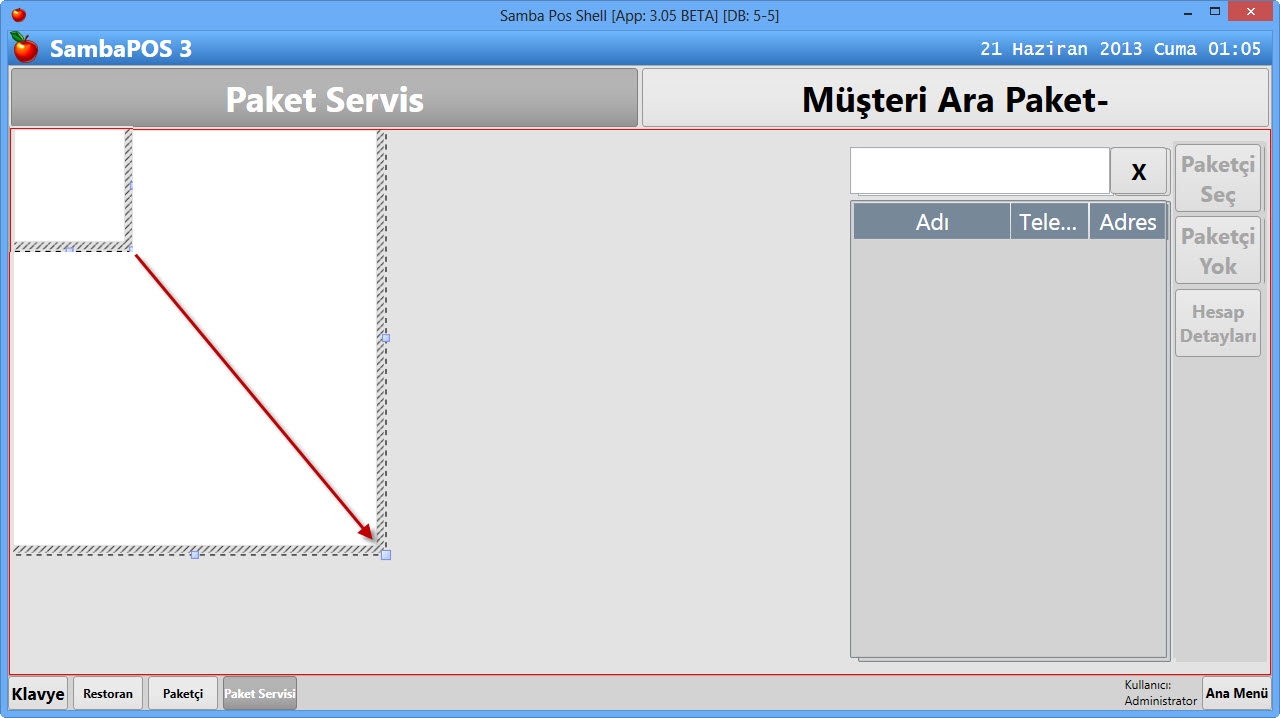
Task: Click the Kullanıcı Administrator label
Action: click(1160, 691)
